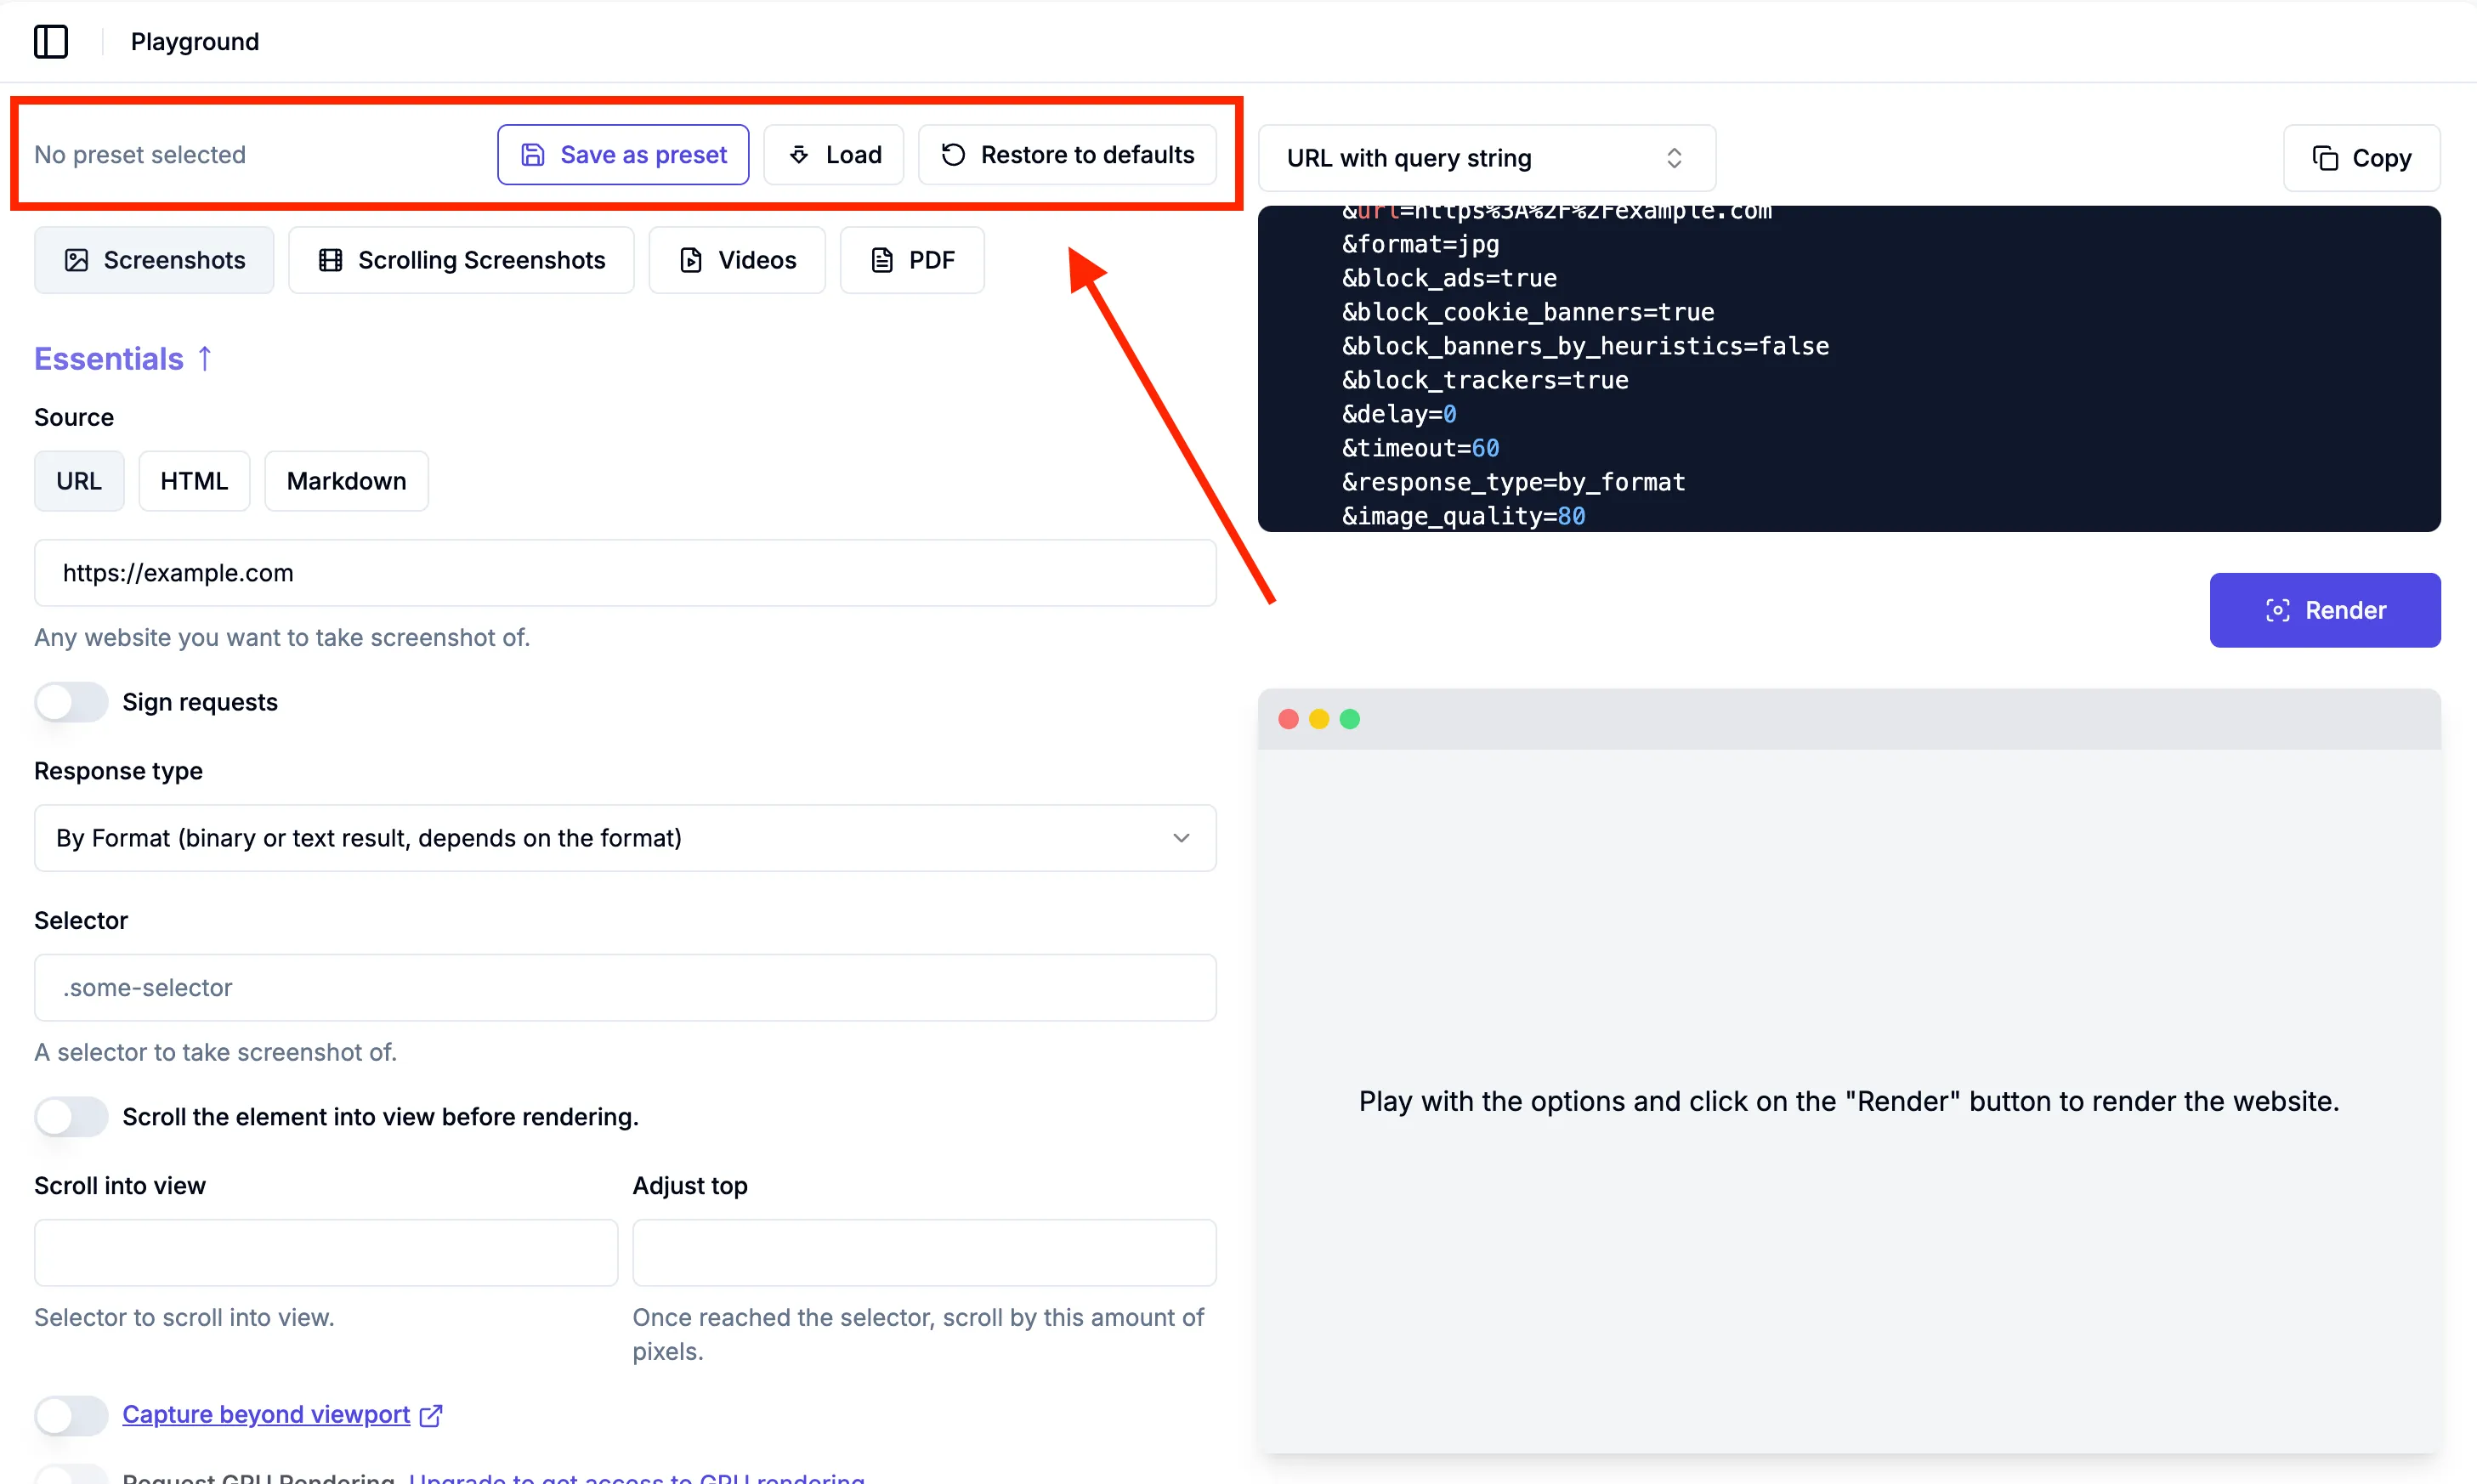Screen dimensions: 2477x1484
Task: Collapse the Essentials section heading
Action: pyautogui.click(x=109, y=358)
